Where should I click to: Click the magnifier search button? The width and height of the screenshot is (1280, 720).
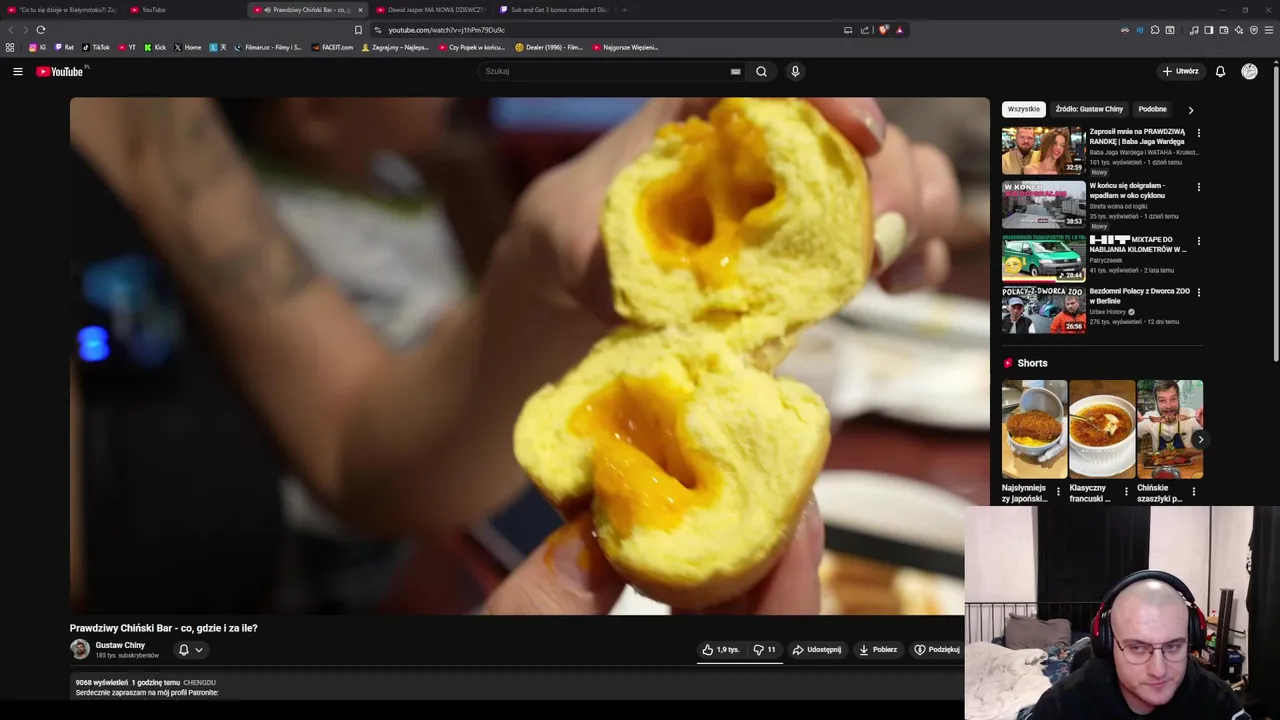[x=761, y=71]
